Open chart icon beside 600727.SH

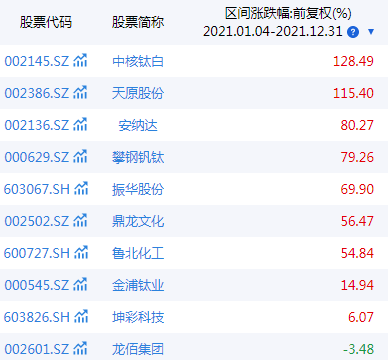click(x=81, y=253)
